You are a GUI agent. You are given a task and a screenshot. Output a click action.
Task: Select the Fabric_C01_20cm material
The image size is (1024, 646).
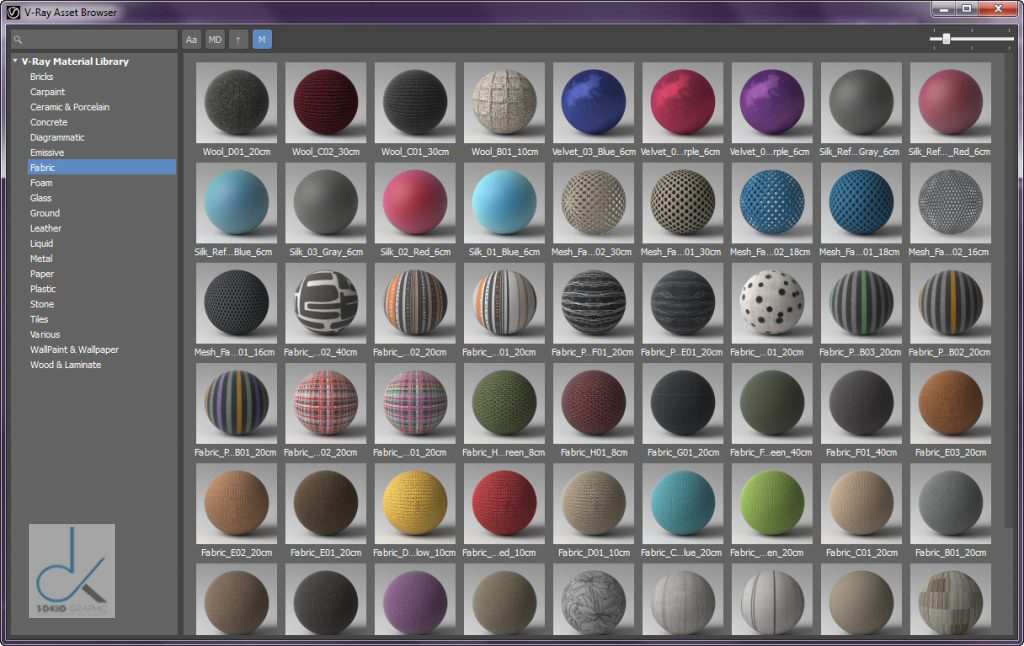pos(861,504)
